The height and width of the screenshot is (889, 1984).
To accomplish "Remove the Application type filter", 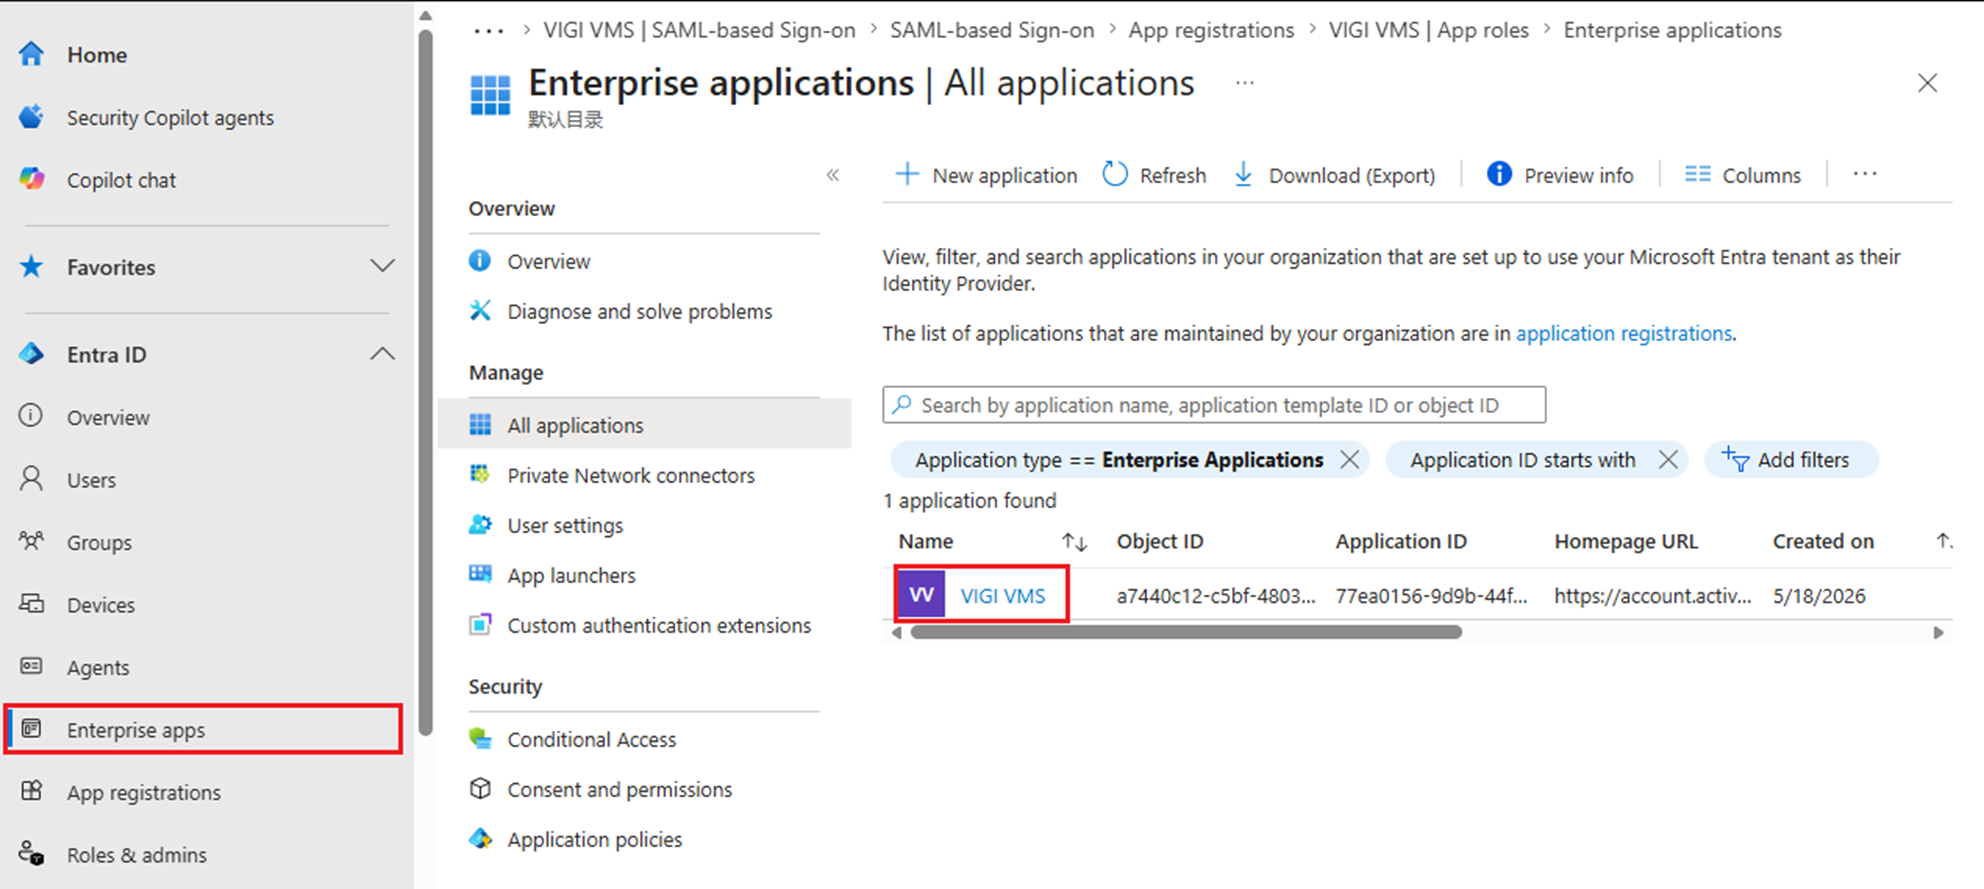I will [x=1349, y=459].
